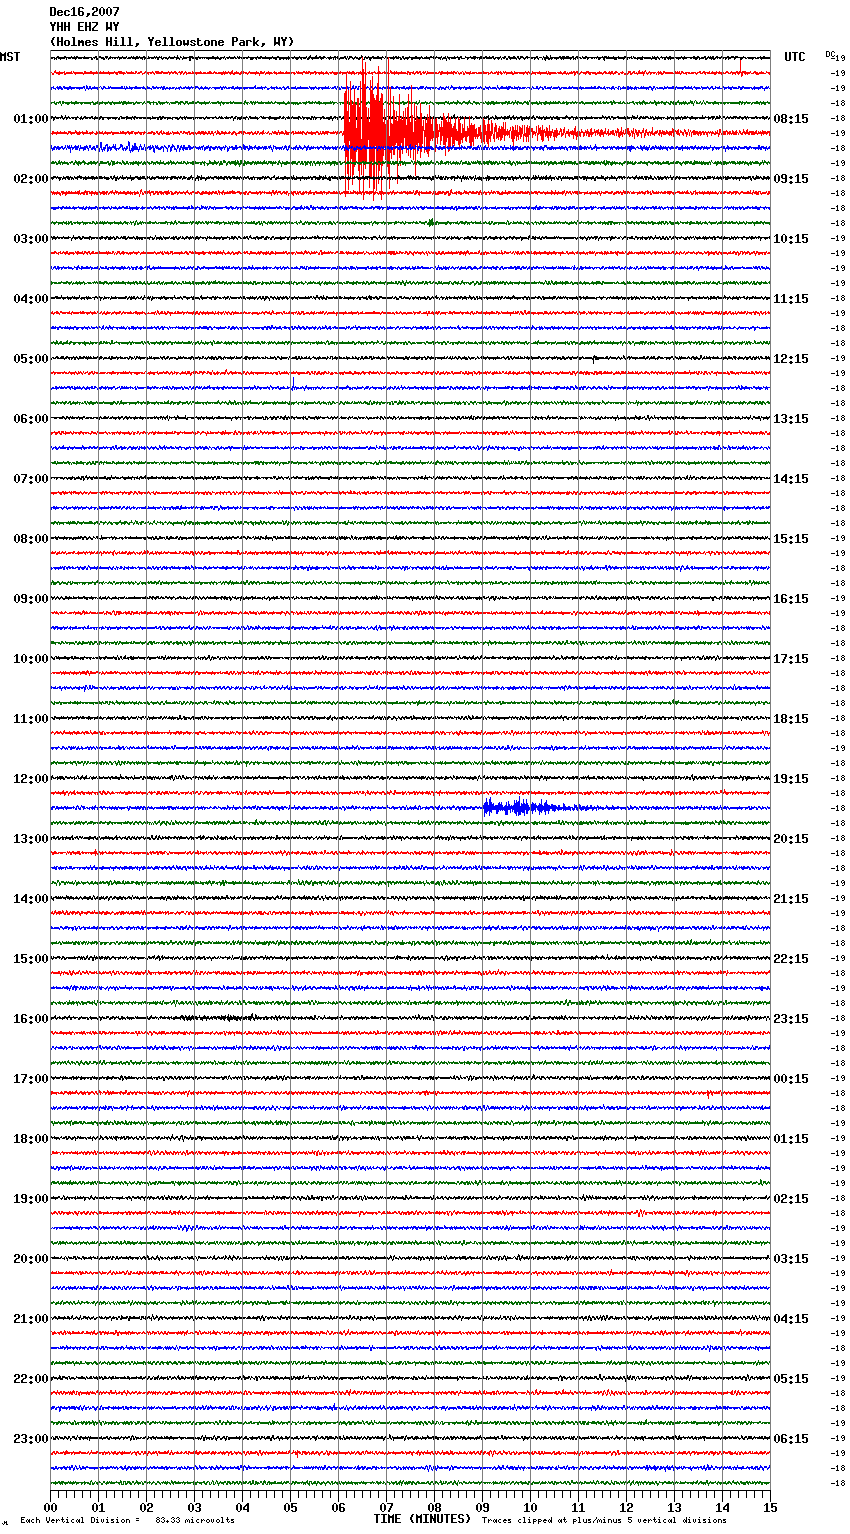
Task: Select the 01:00 MST time label
Action: tap(30, 119)
